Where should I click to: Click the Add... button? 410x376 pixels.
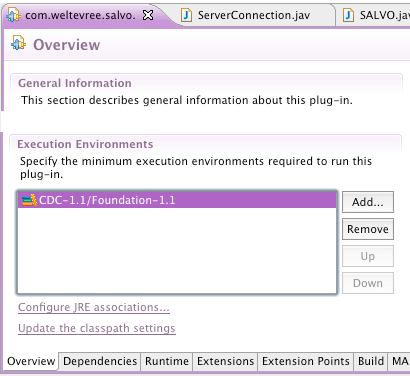coord(368,202)
